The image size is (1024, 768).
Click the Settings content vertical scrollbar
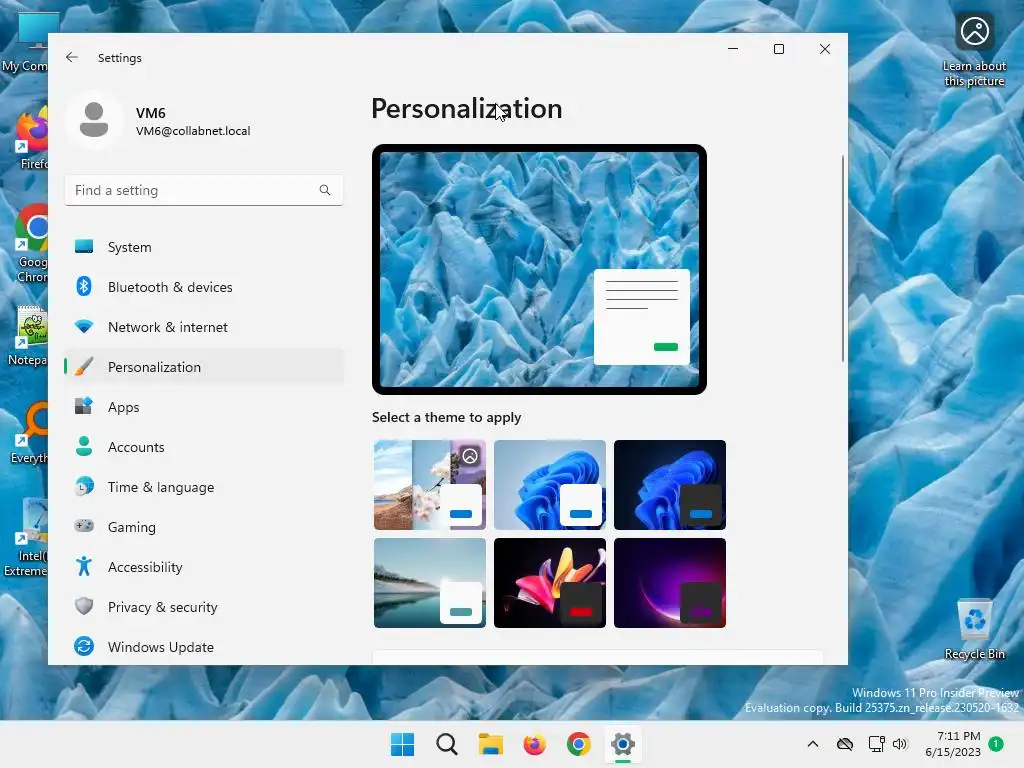pyautogui.click(x=842, y=258)
